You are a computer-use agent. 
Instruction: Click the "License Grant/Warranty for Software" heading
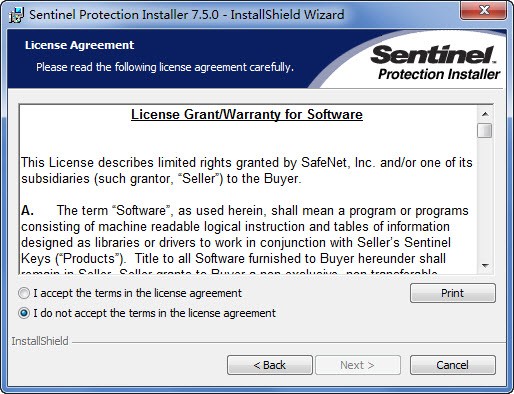point(247,114)
